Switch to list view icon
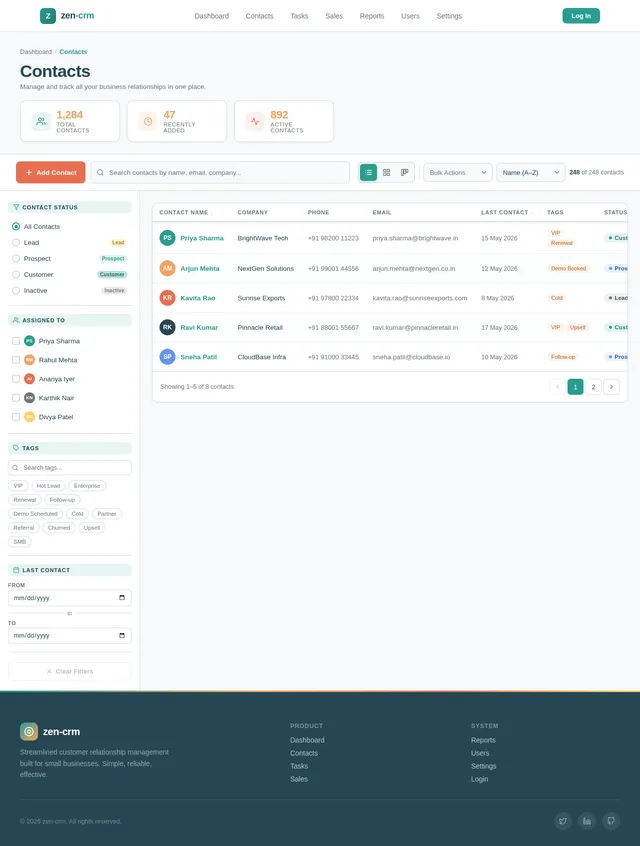The height and width of the screenshot is (846, 640). [x=368, y=173]
